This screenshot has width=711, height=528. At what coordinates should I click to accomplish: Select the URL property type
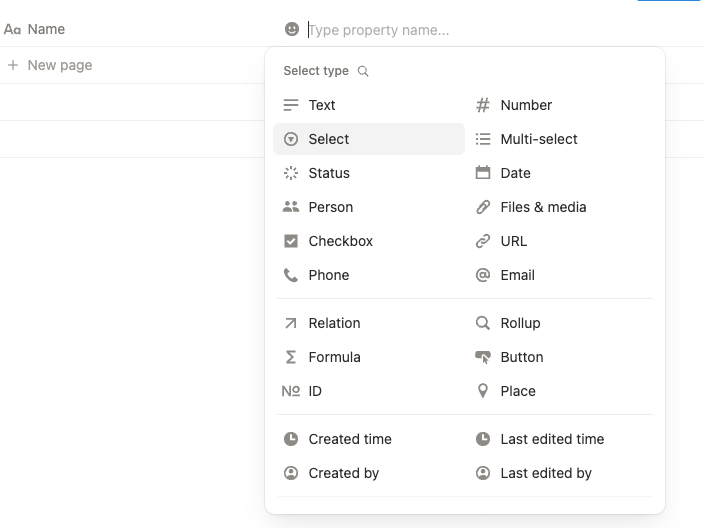[x=513, y=241]
